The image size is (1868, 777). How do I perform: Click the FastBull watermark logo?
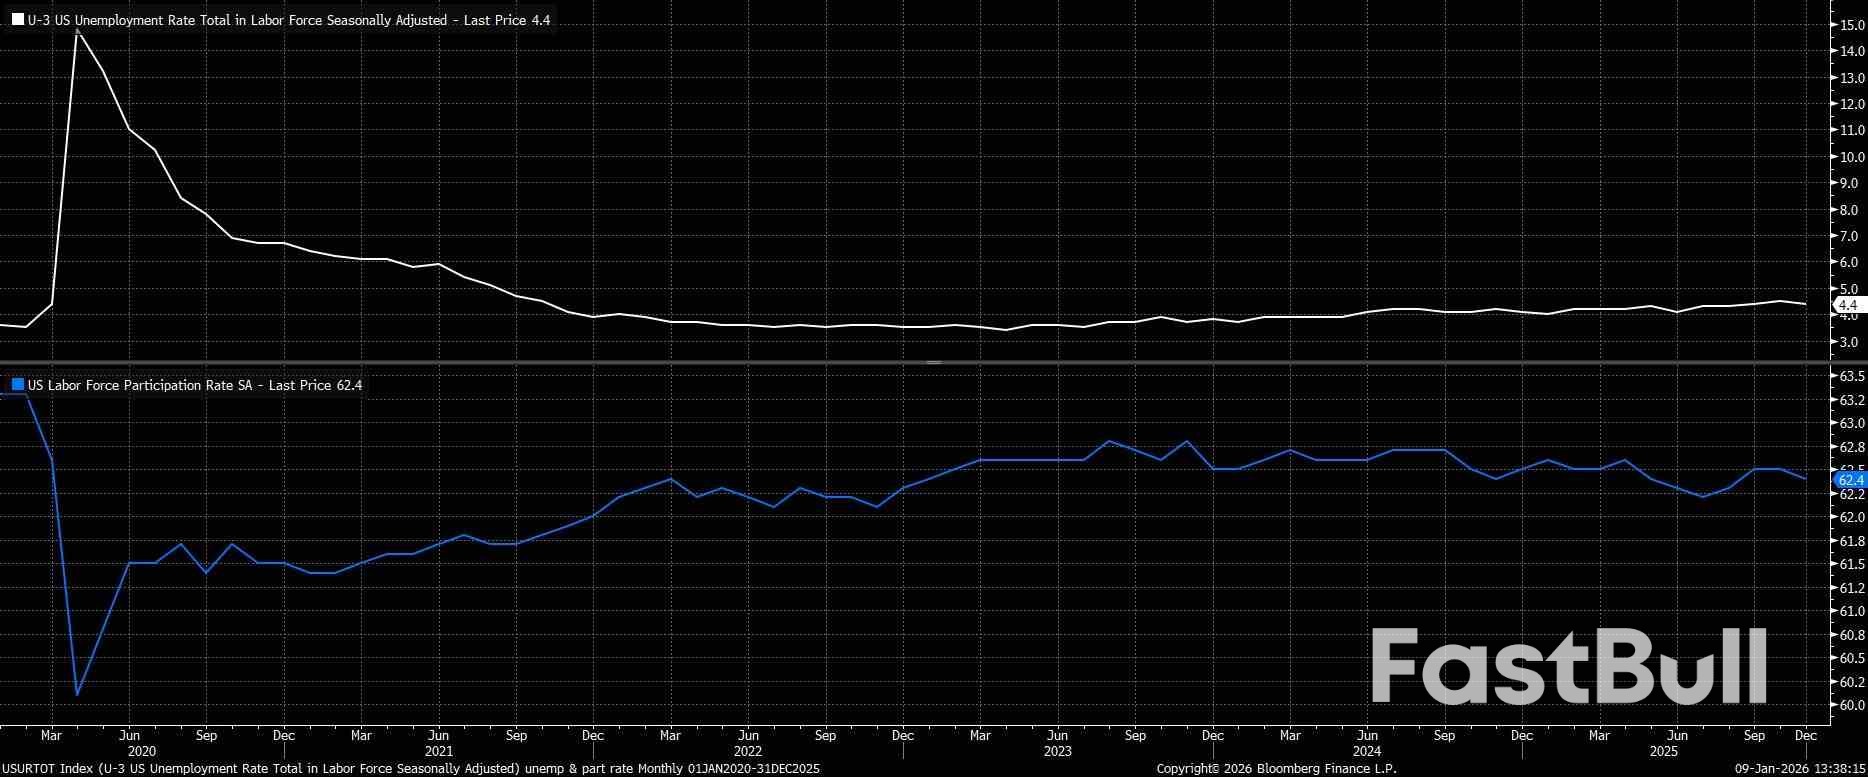[x=1568, y=667]
